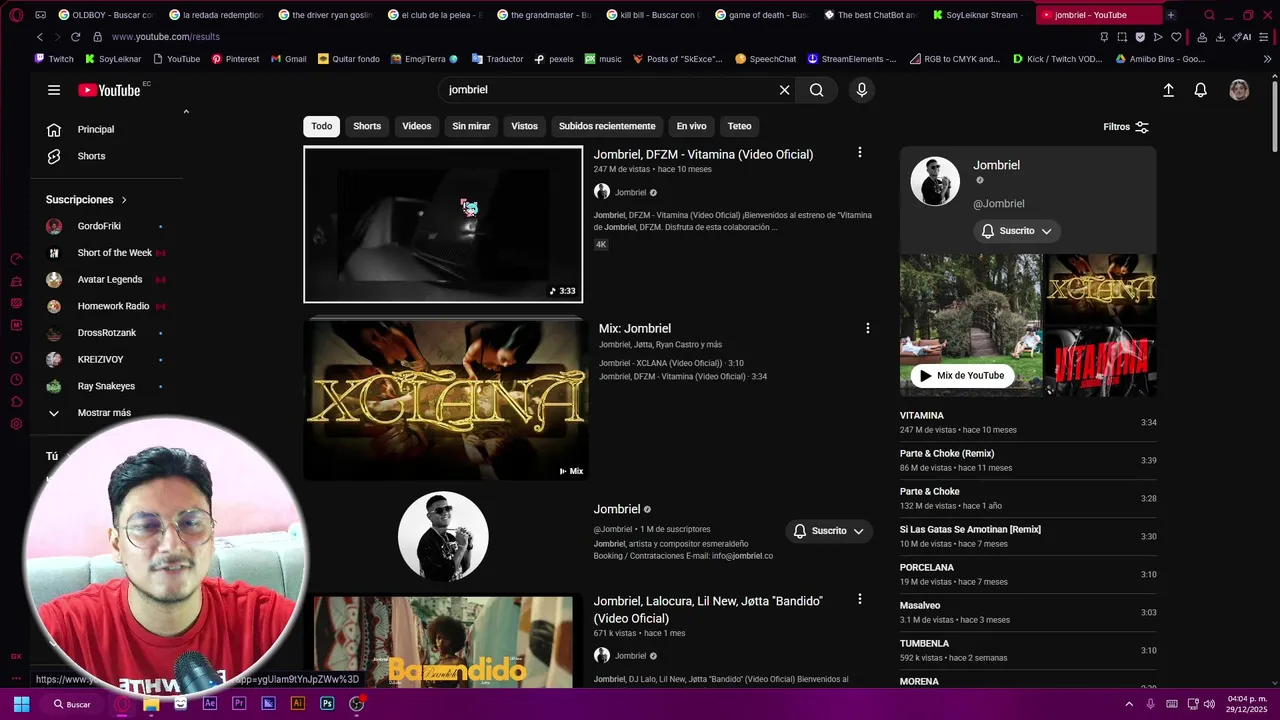Image resolution: width=1280 pixels, height=720 pixels.
Task: Select the Videos filter chip
Action: pos(417,126)
